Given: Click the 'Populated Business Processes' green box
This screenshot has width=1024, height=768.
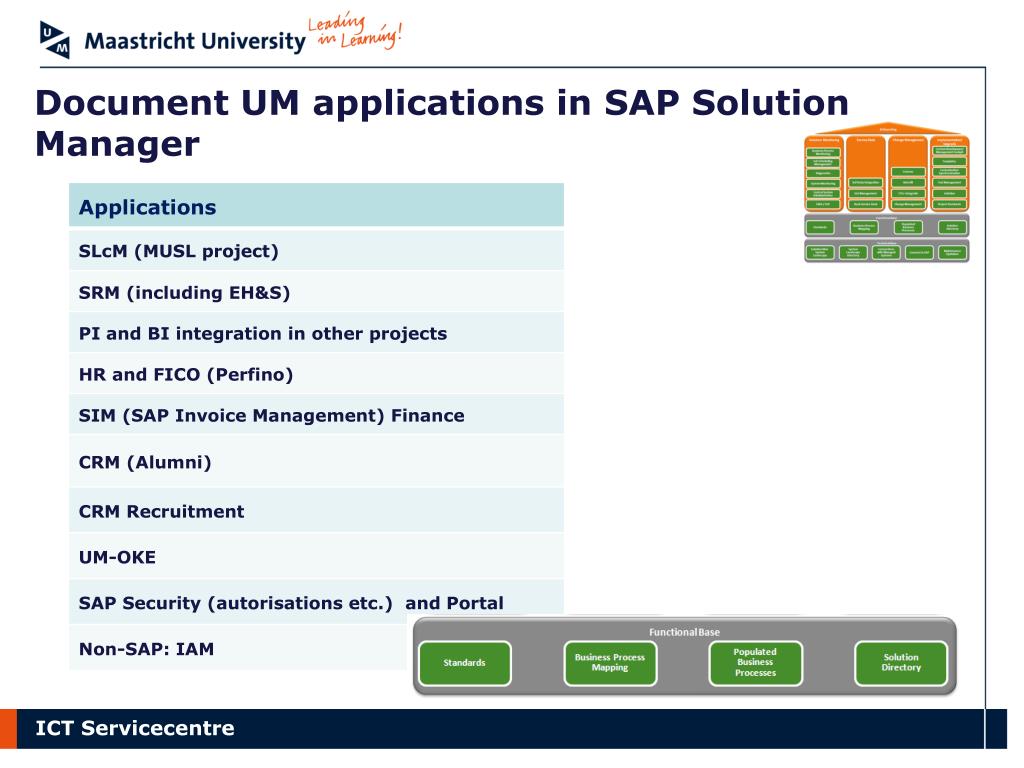Looking at the screenshot, I should tap(756, 663).
